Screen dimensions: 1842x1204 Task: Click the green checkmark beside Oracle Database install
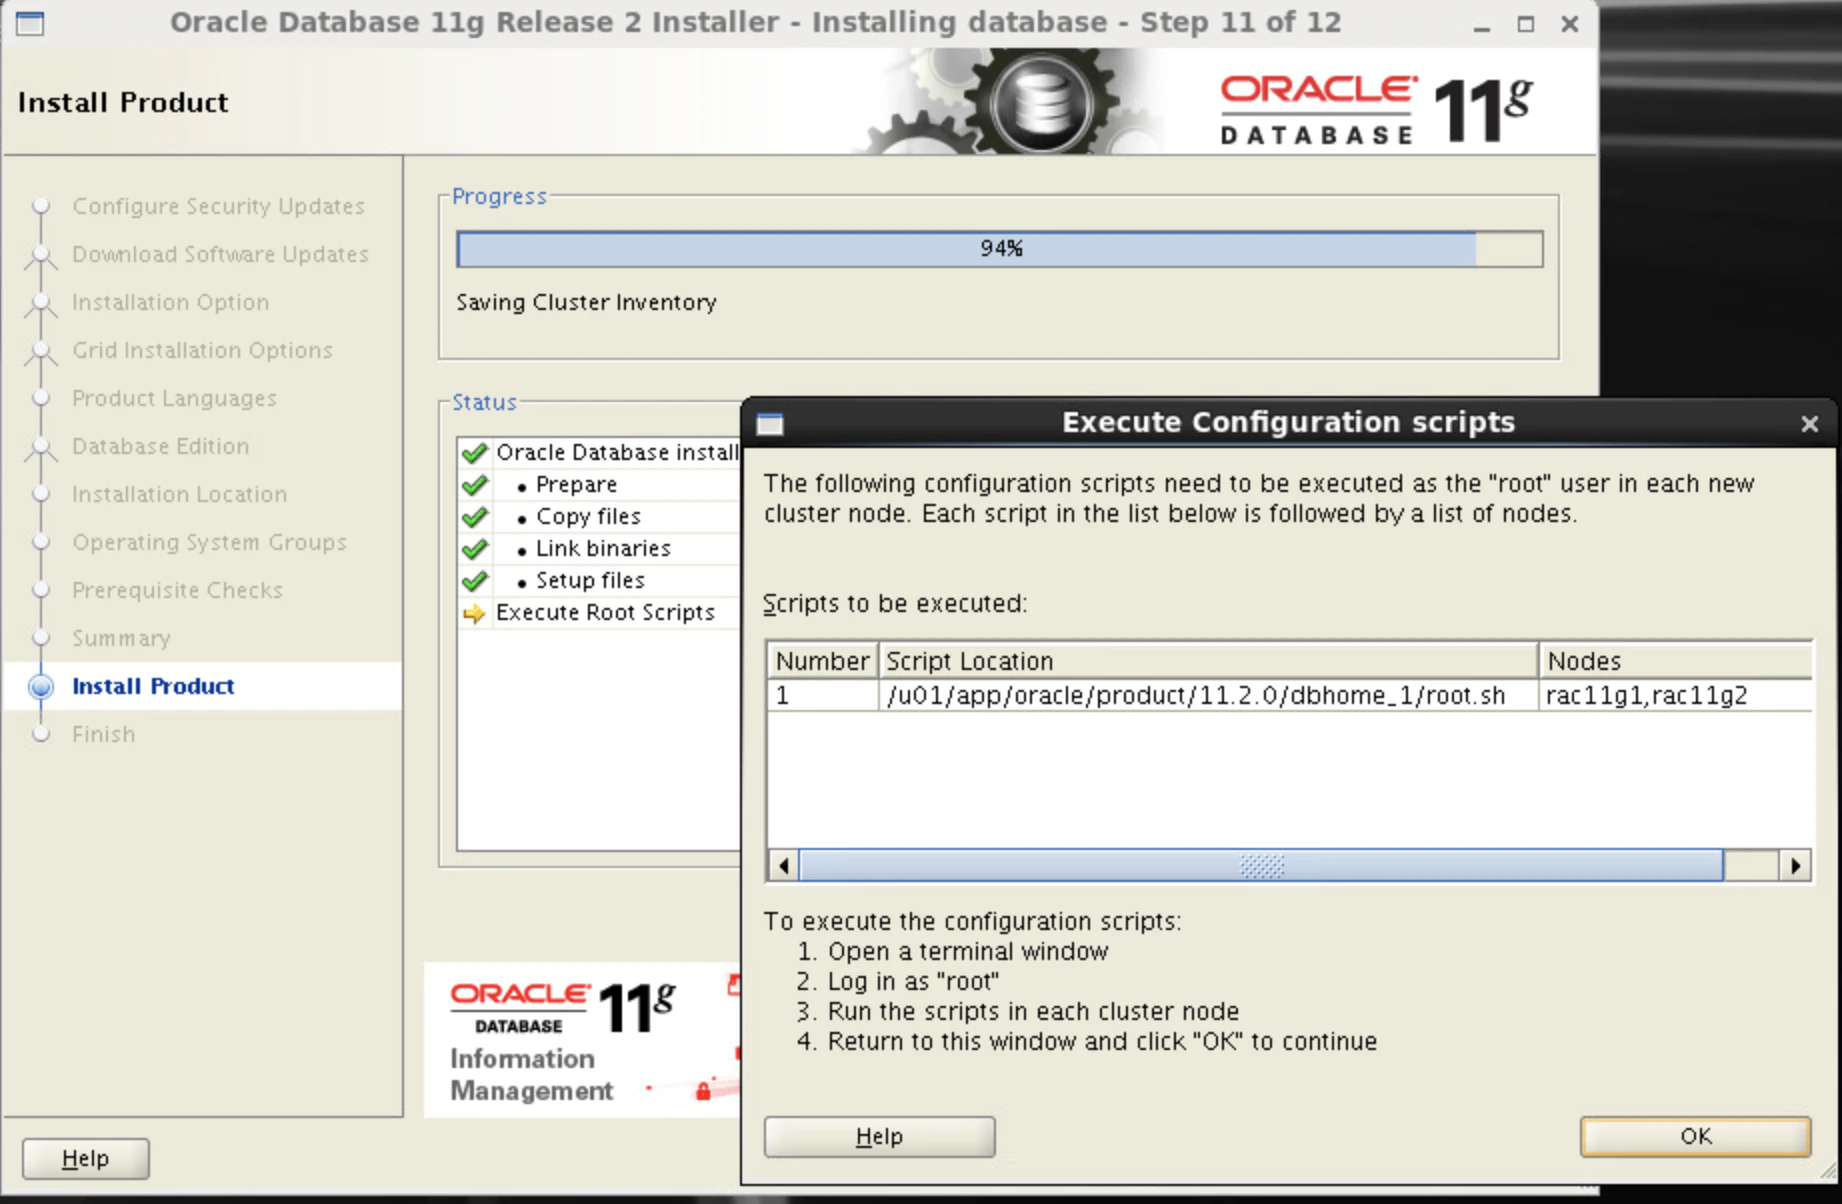(x=475, y=453)
